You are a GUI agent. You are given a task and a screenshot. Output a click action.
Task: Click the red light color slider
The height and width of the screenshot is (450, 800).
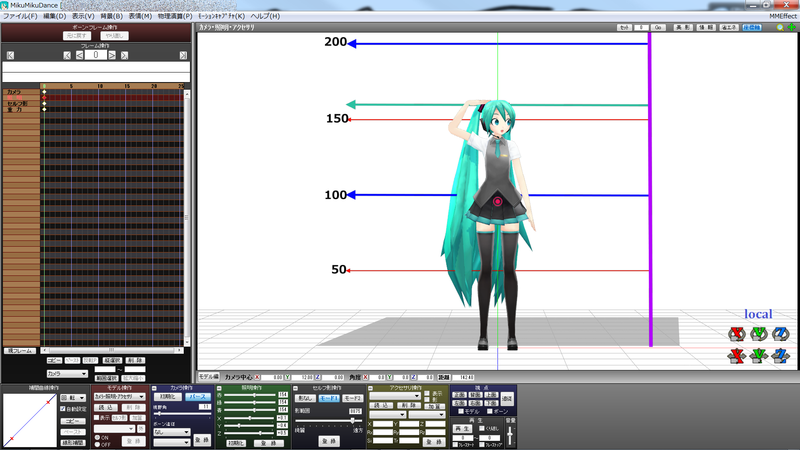[x=250, y=395]
